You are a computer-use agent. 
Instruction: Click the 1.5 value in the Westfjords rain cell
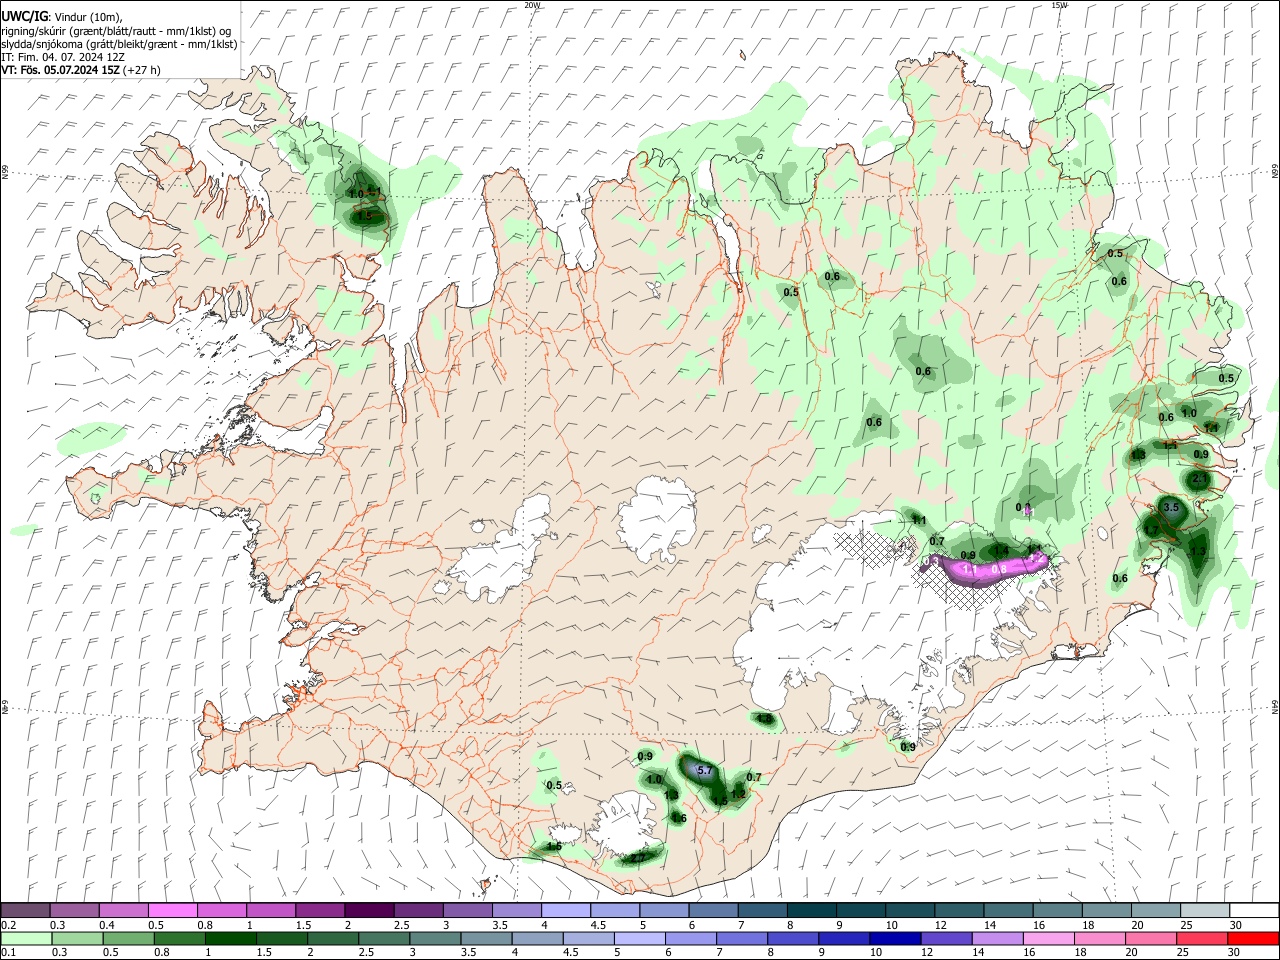[364, 215]
